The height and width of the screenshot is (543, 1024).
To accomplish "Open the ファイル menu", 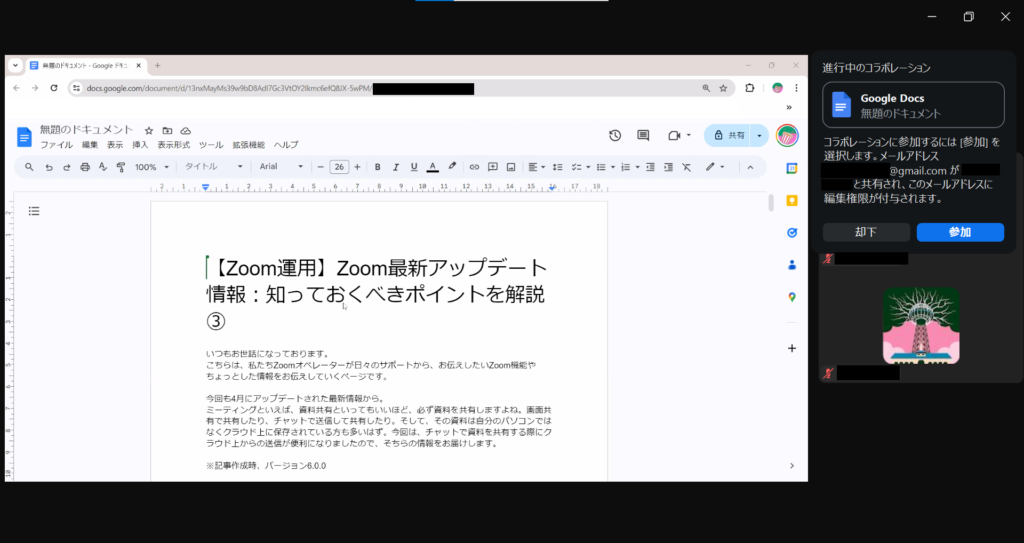I will pyautogui.click(x=56, y=145).
